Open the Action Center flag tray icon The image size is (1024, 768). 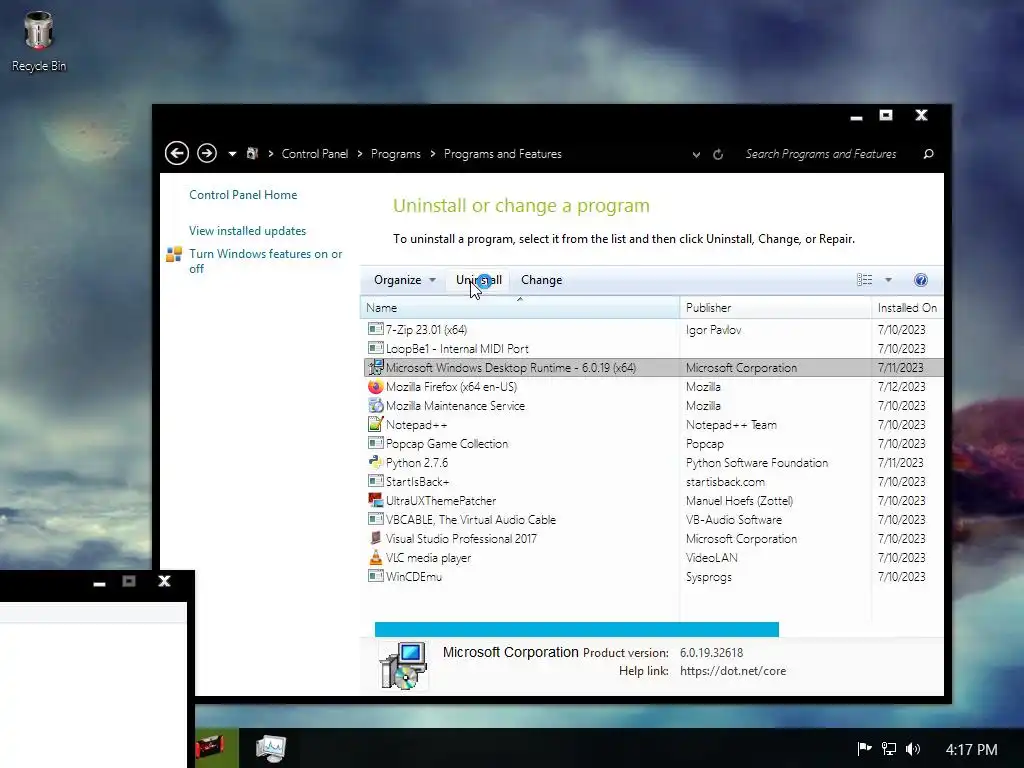coord(864,748)
